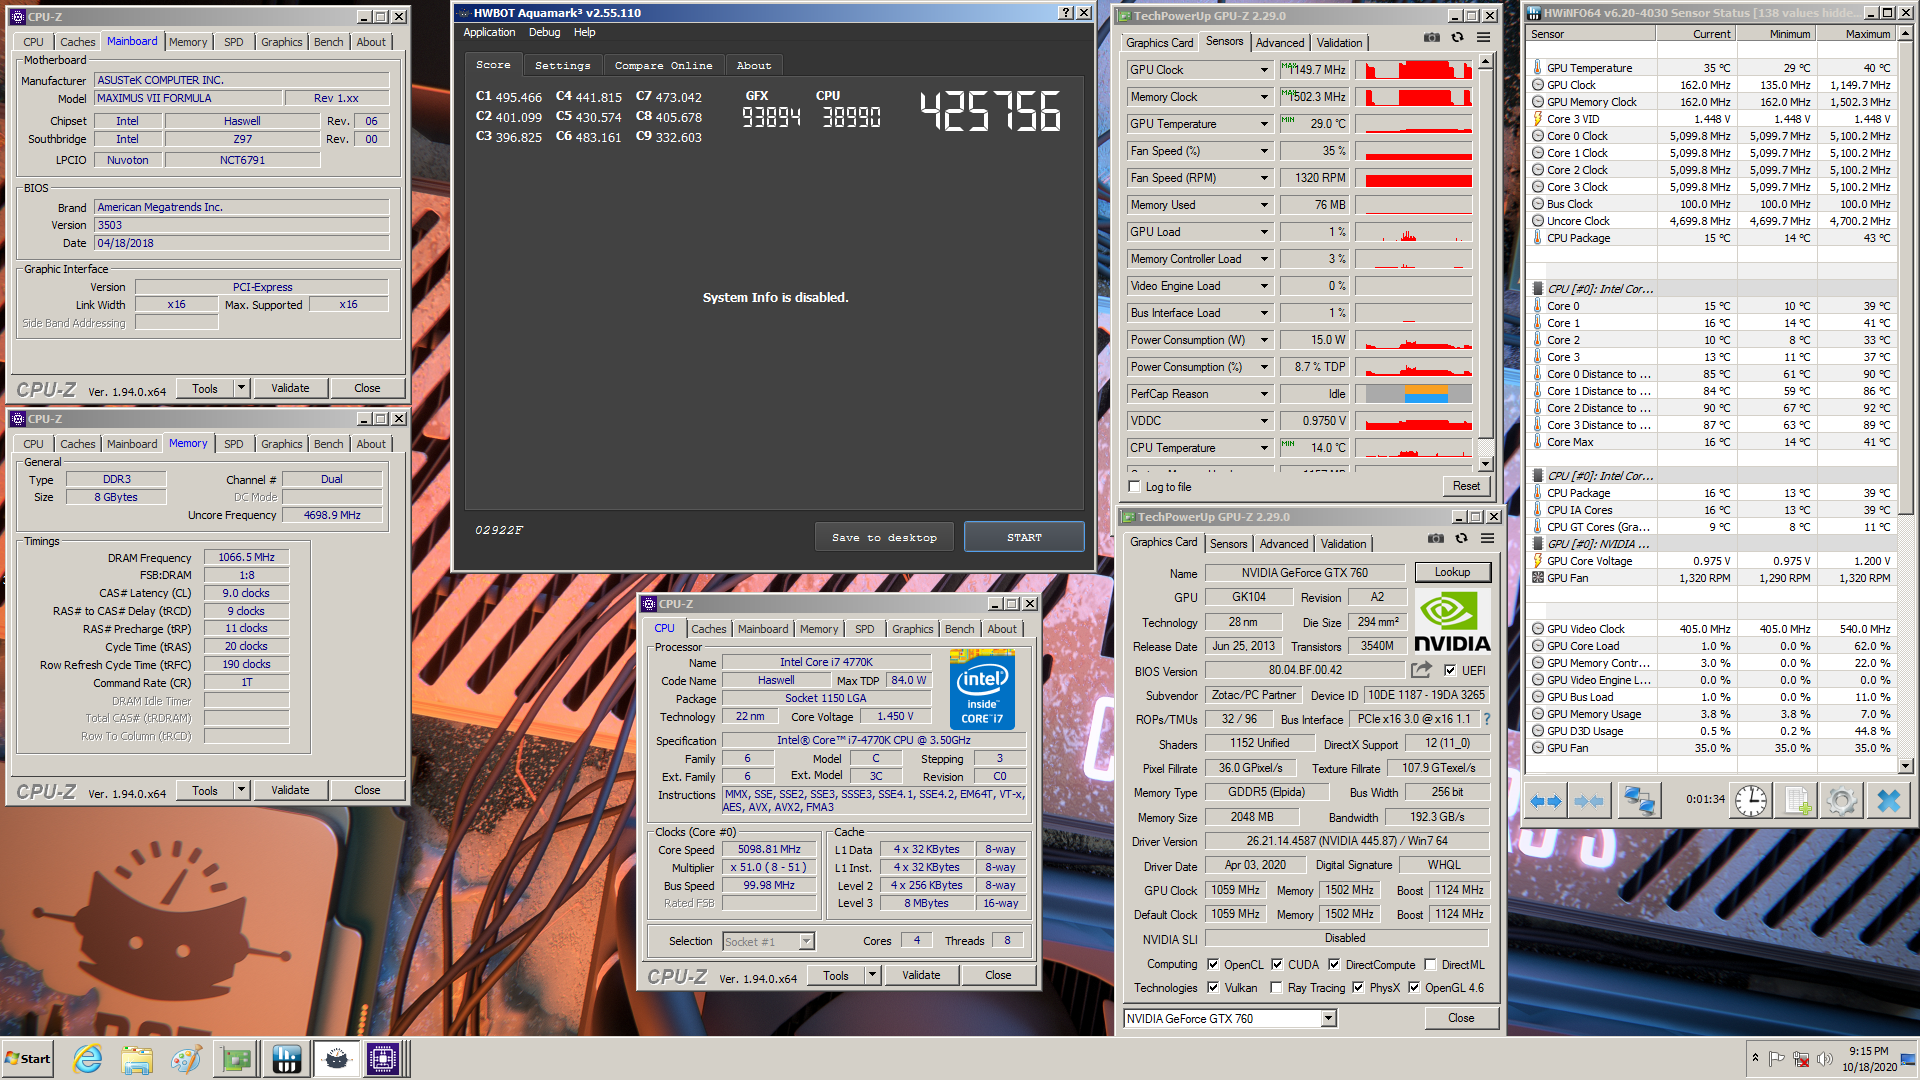Click the screenshot camera icon in GPU-Z sensors window
The width and height of the screenshot is (1920, 1080).
[x=1432, y=38]
